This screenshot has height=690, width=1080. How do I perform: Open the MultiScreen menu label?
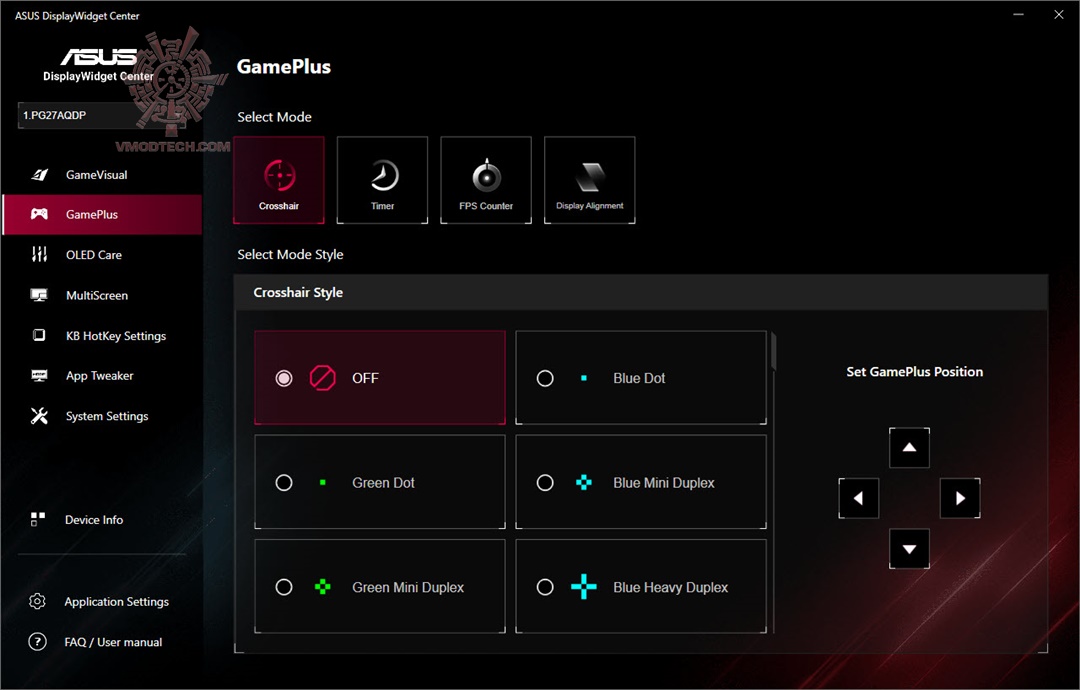click(97, 295)
